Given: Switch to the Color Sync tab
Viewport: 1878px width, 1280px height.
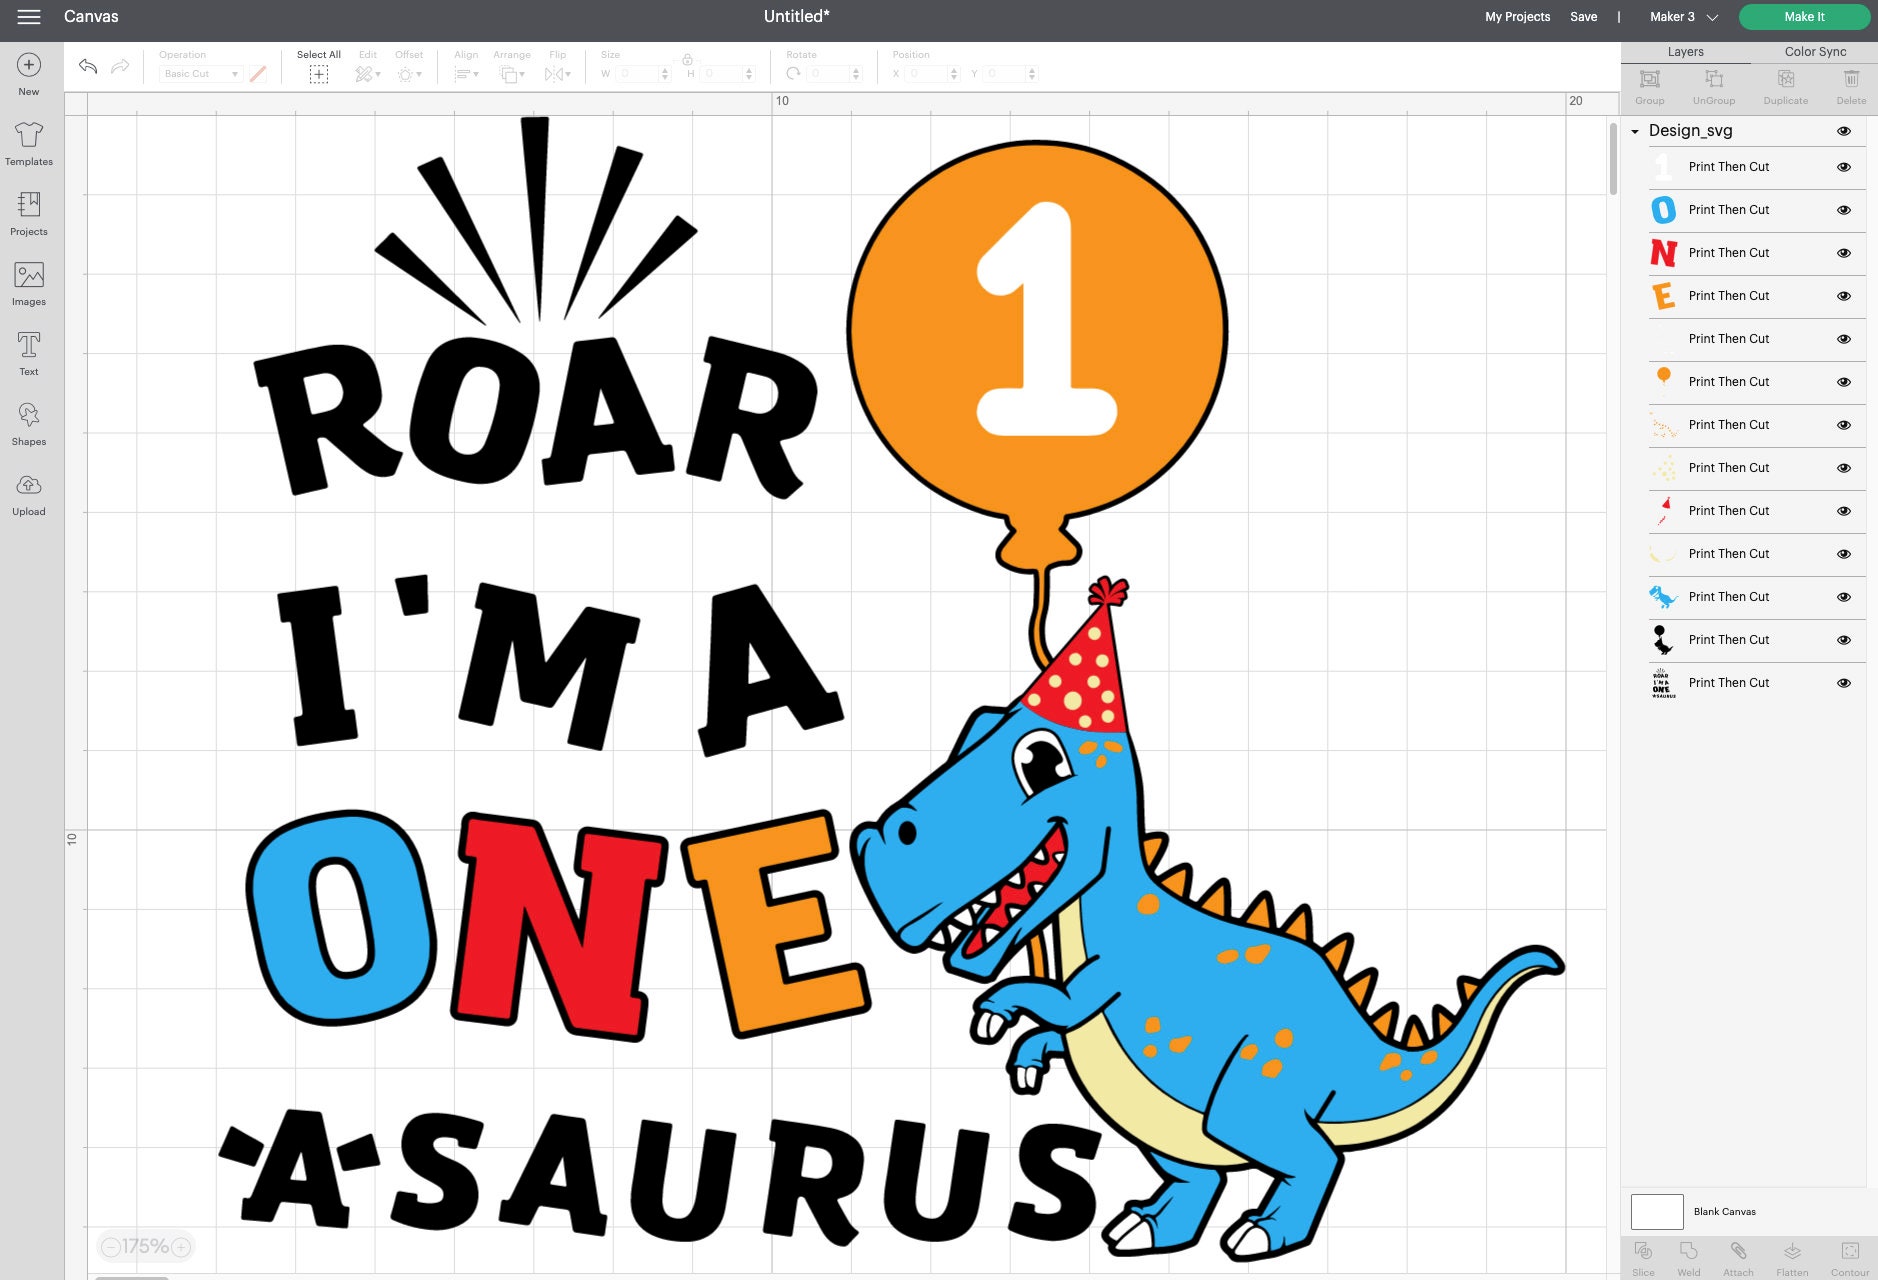Looking at the screenshot, I should (1815, 51).
